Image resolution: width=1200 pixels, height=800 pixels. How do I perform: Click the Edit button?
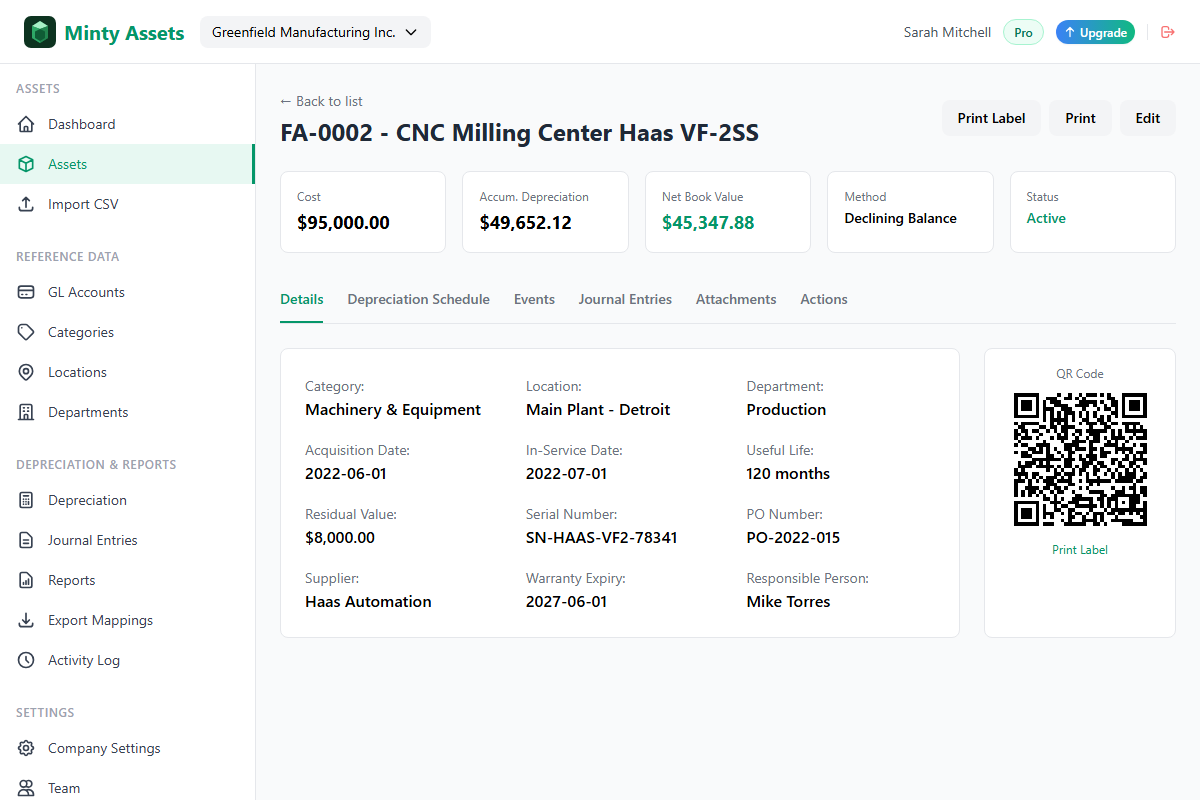click(1148, 118)
